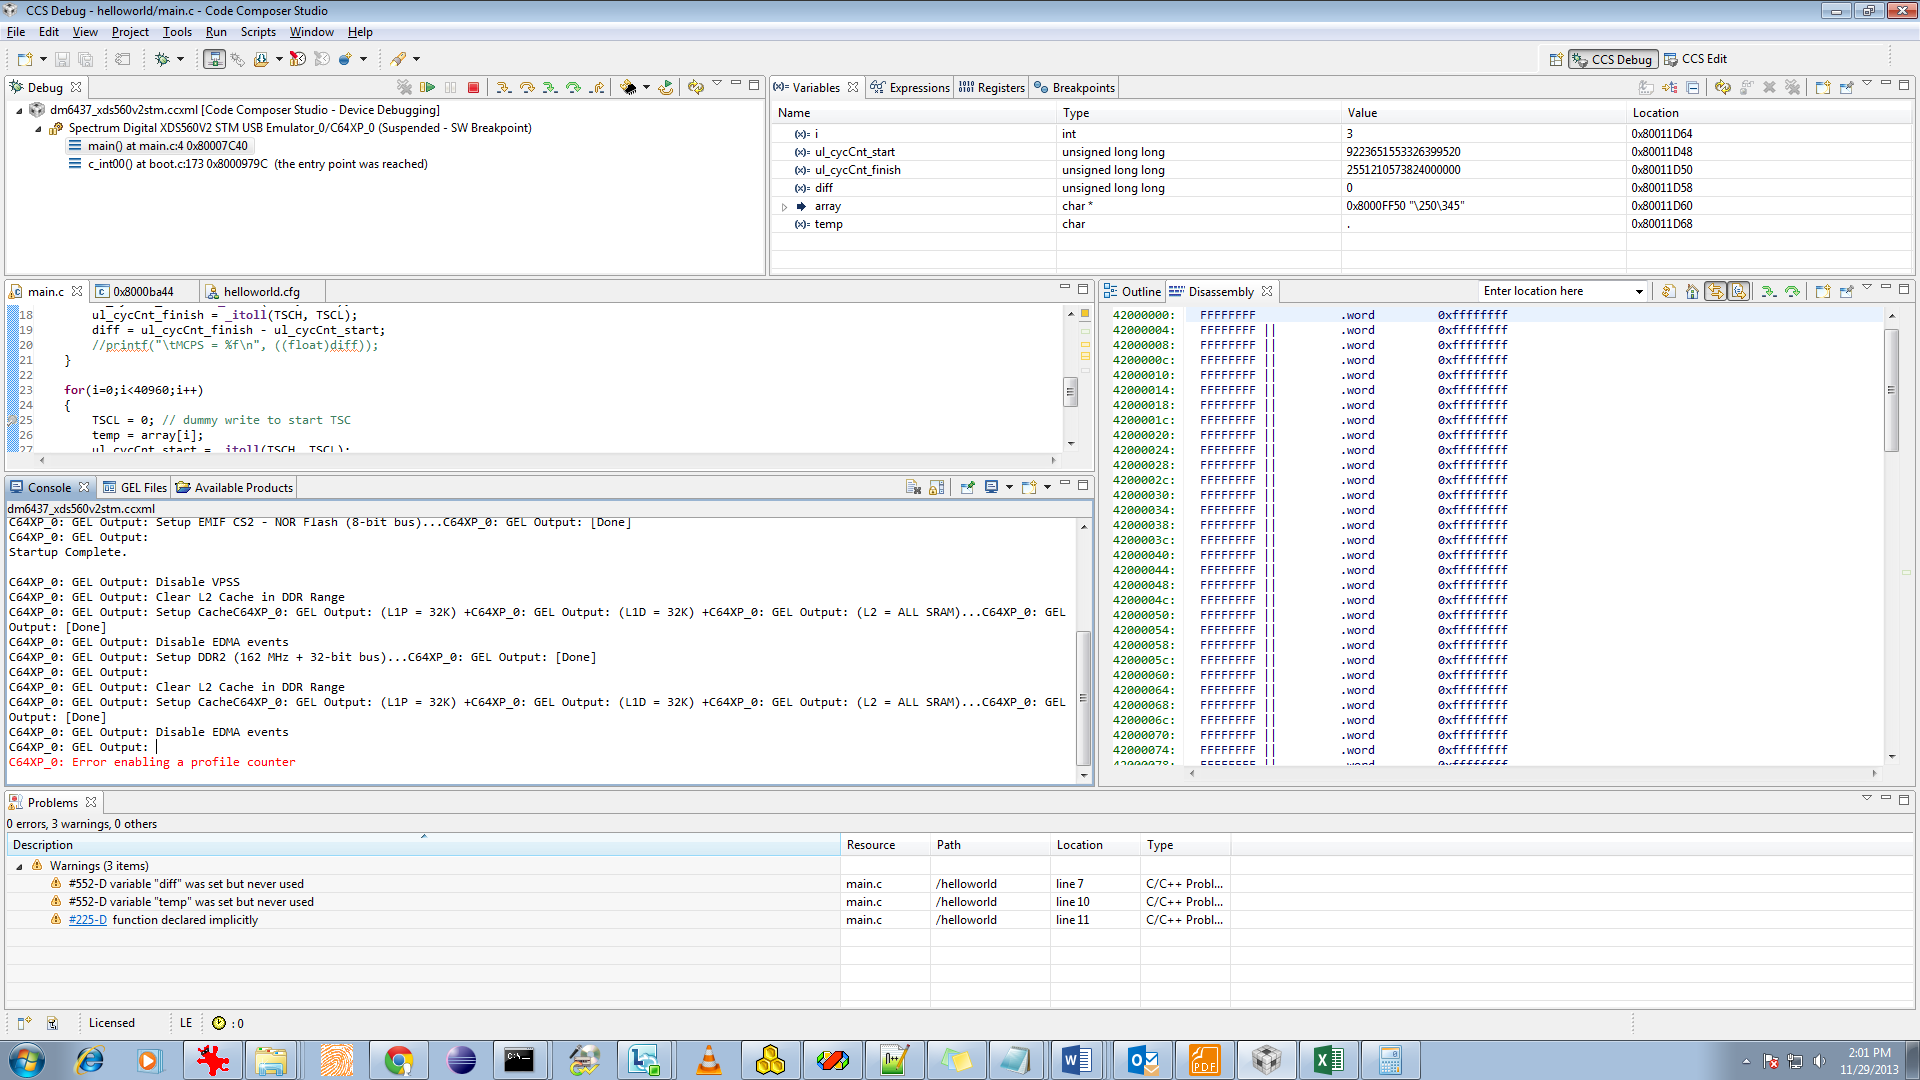
Task: Open the Debug view menu triangle
Action: point(717,84)
